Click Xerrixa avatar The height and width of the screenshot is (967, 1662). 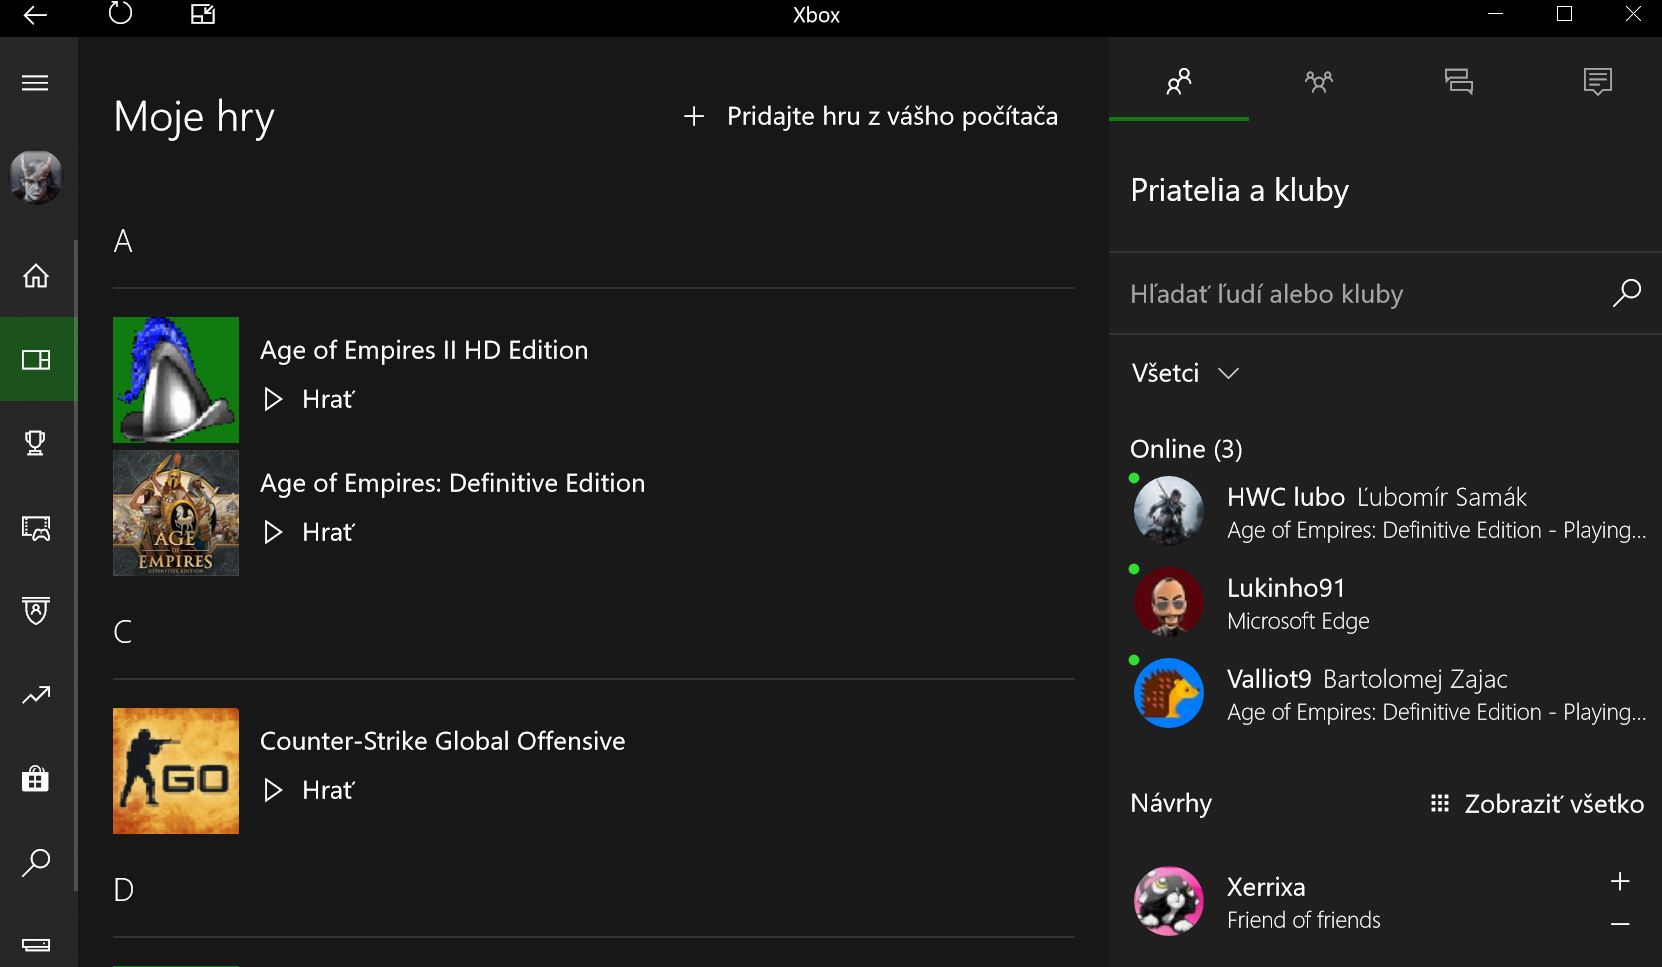(1168, 901)
